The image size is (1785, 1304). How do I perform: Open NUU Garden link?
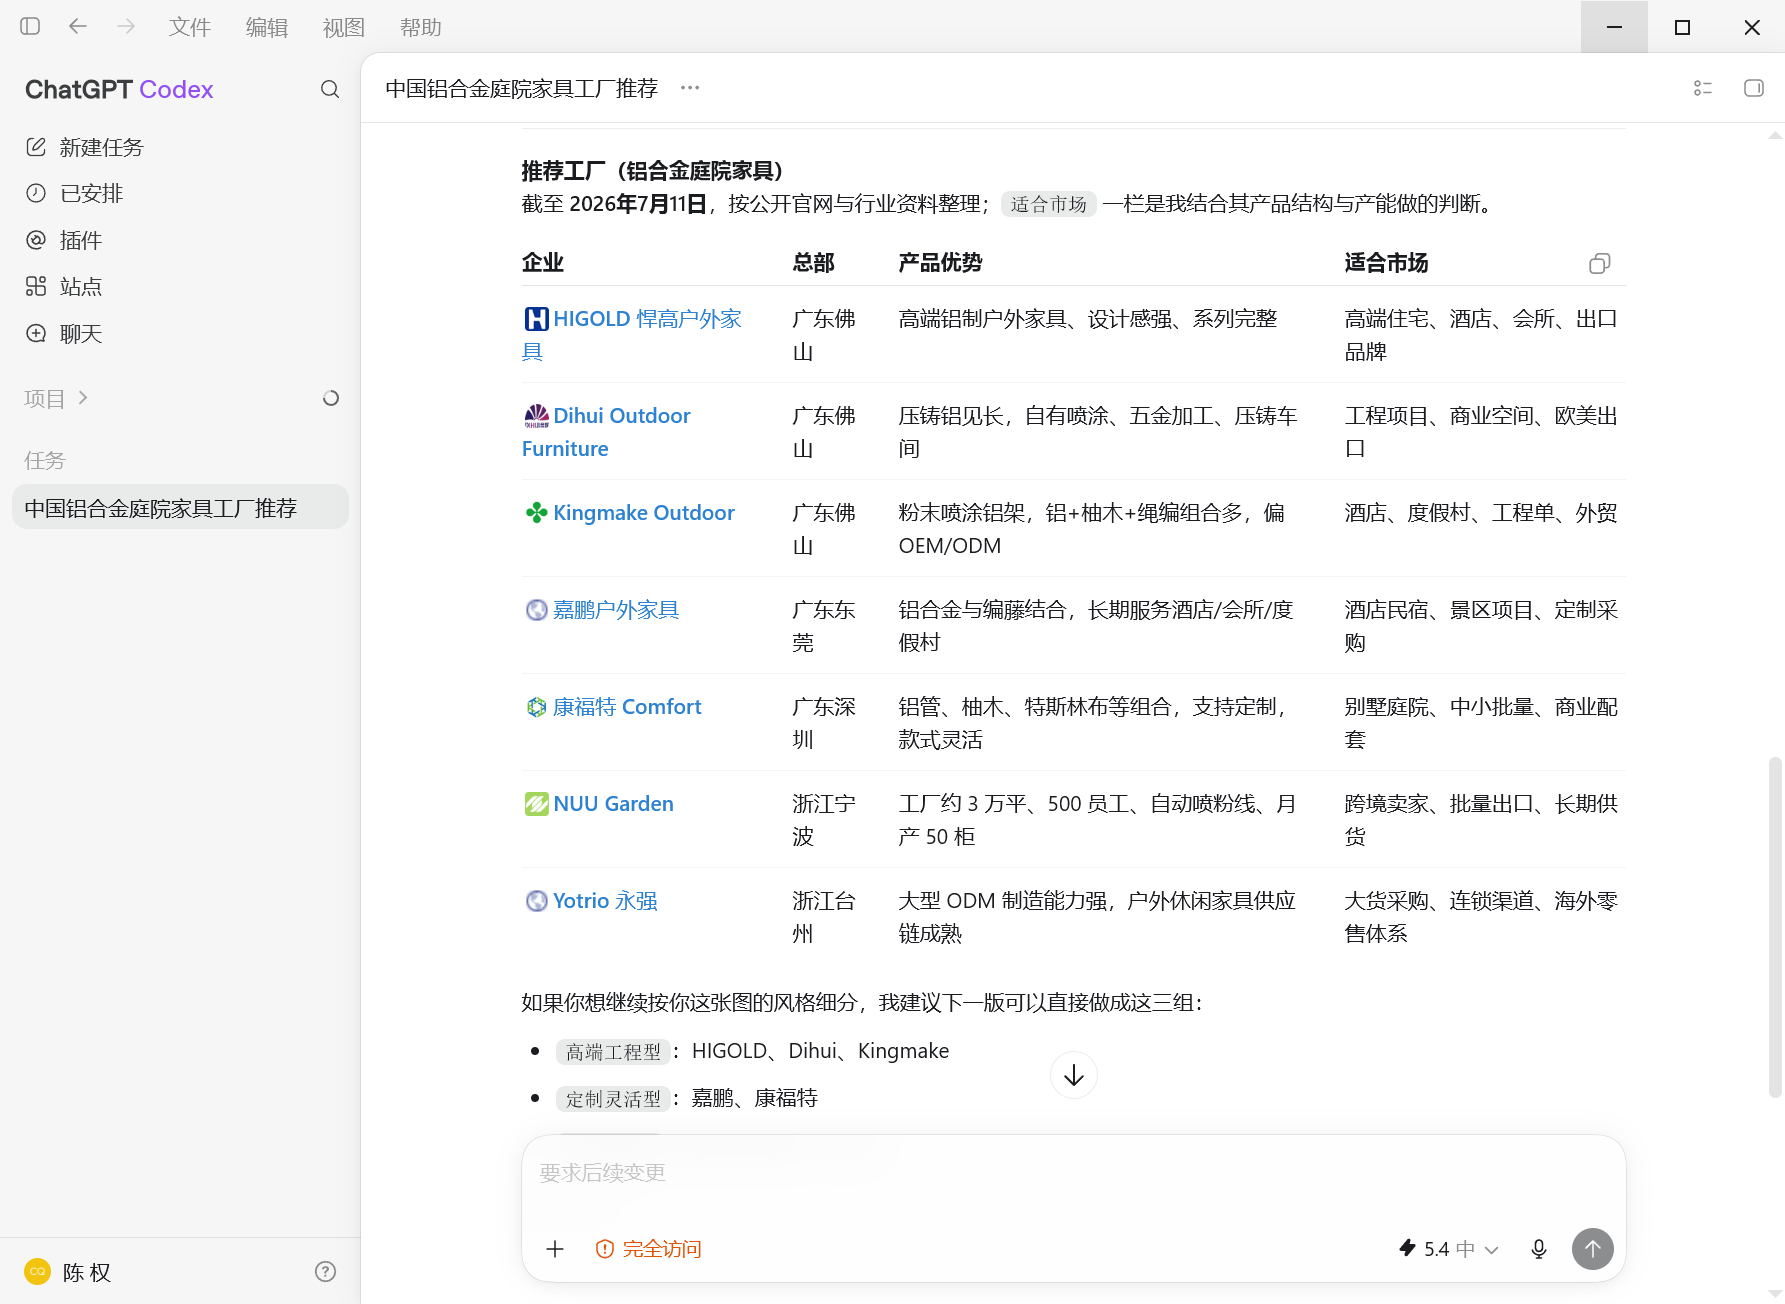(599, 804)
